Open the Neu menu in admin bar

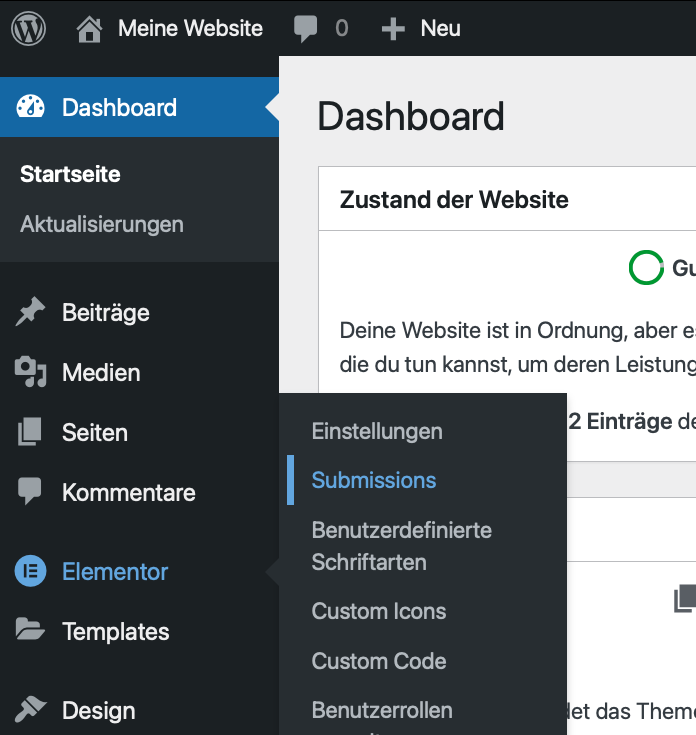point(441,28)
